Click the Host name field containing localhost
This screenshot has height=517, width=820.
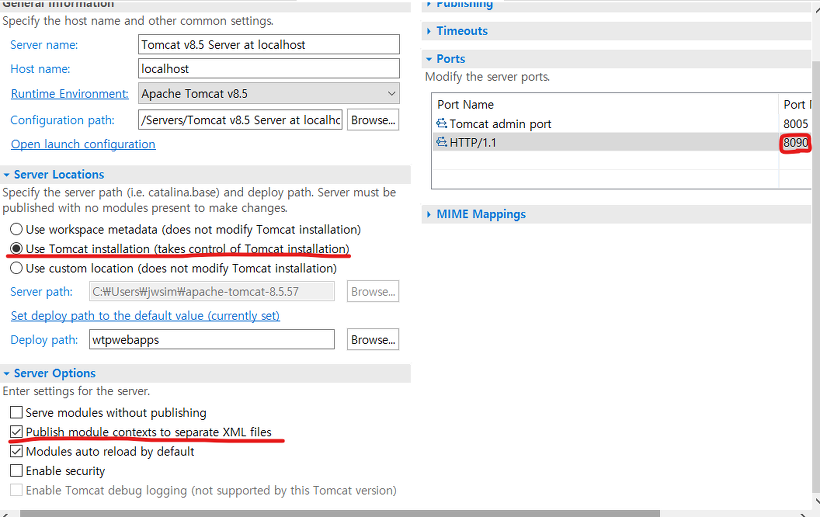click(x=269, y=68)
